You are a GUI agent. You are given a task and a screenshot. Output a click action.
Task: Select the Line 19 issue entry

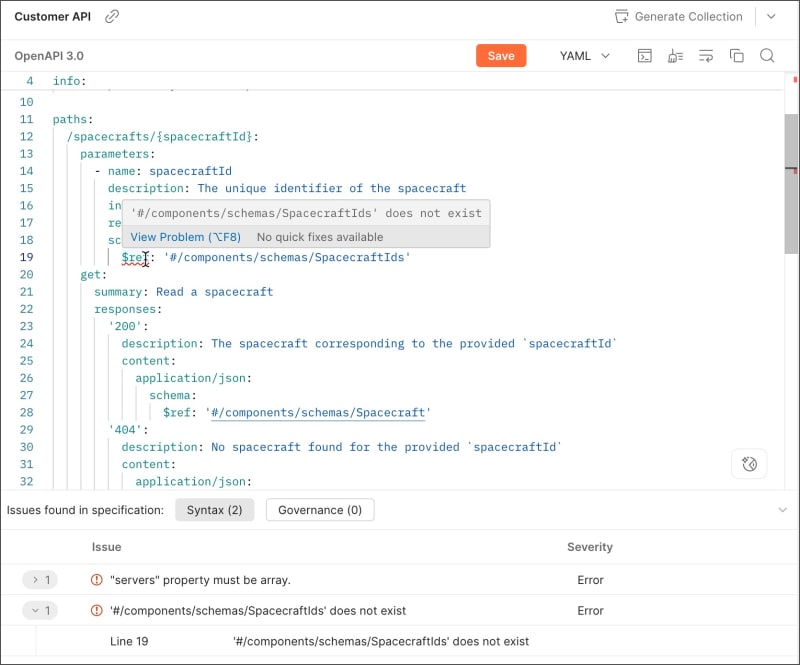tap(129, 641)
